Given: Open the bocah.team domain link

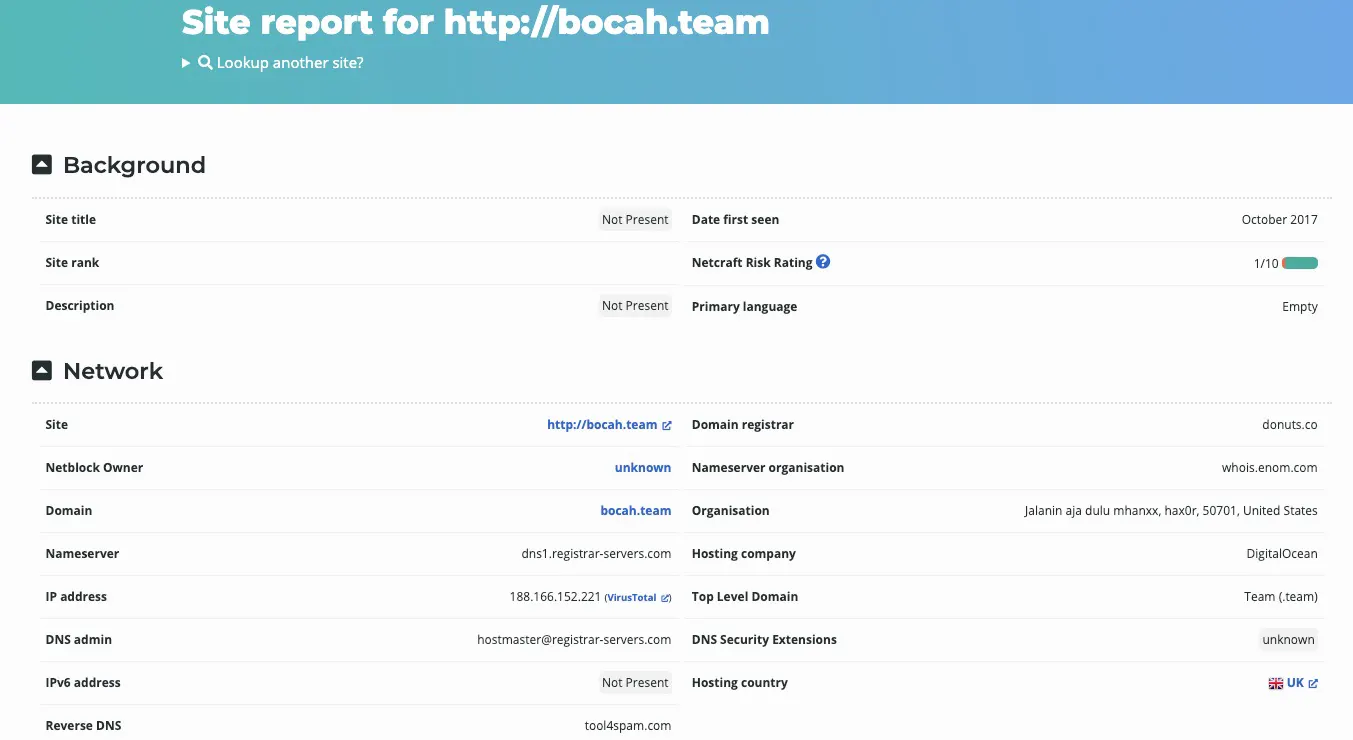Looking at the screenshot, I should click(x=635, y=510).
